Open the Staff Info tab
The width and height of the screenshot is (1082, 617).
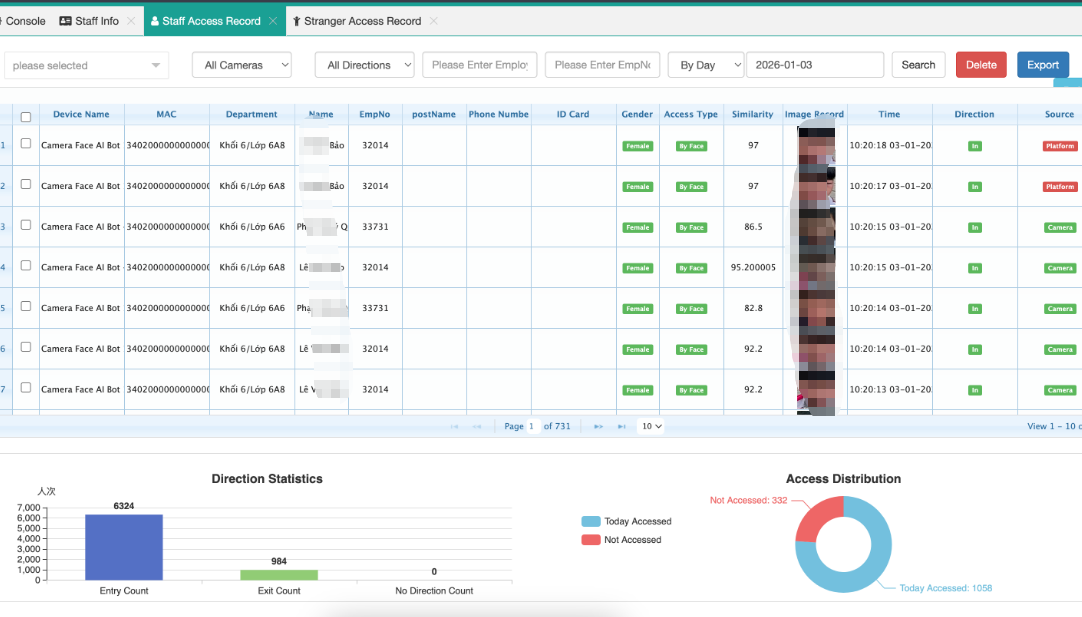[x=95, y=21]
